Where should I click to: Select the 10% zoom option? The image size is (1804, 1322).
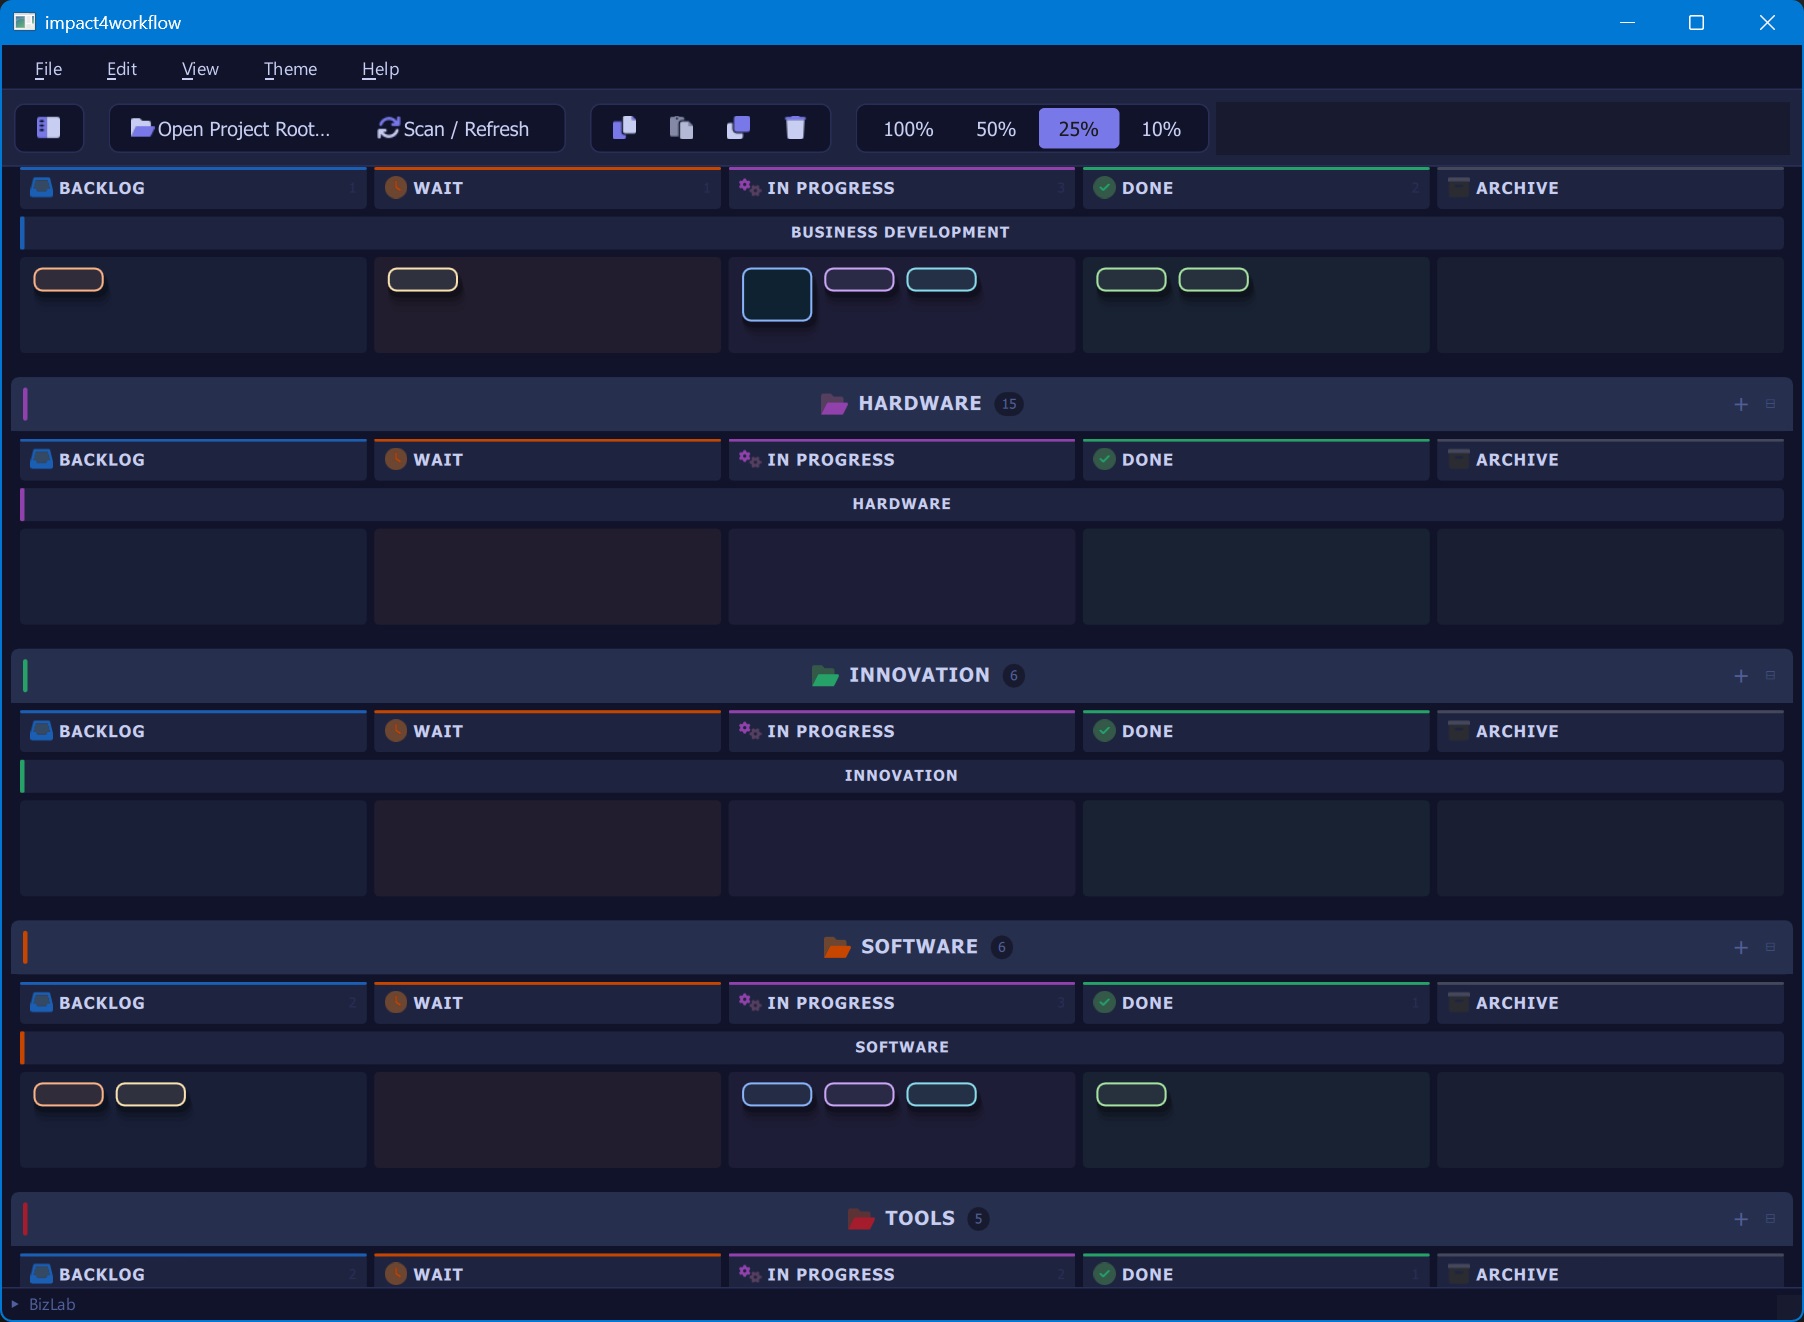[x=1161, y=129]
